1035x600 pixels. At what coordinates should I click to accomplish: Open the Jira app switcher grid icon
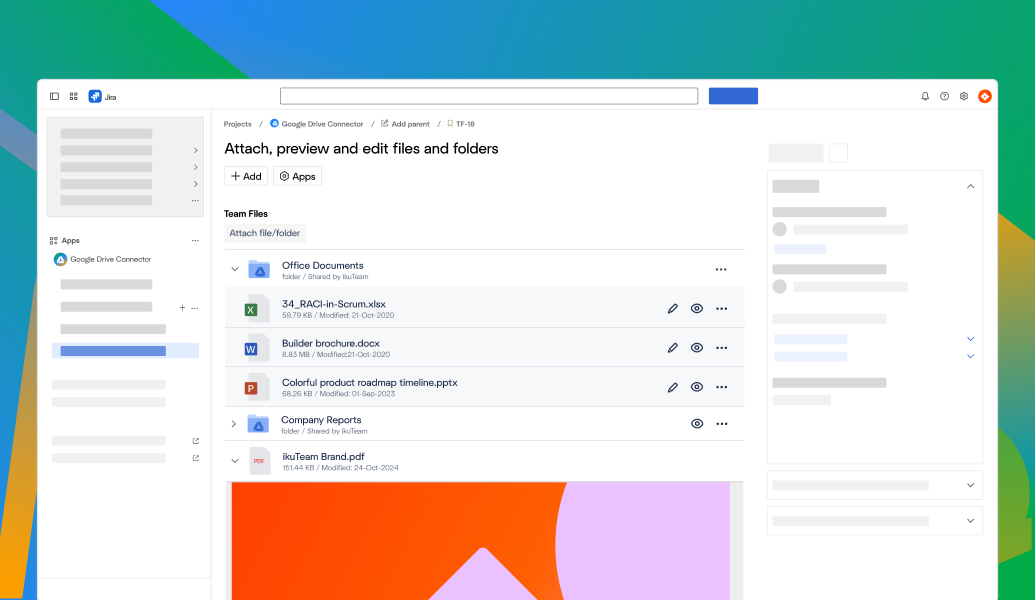(x=74, y=96)
